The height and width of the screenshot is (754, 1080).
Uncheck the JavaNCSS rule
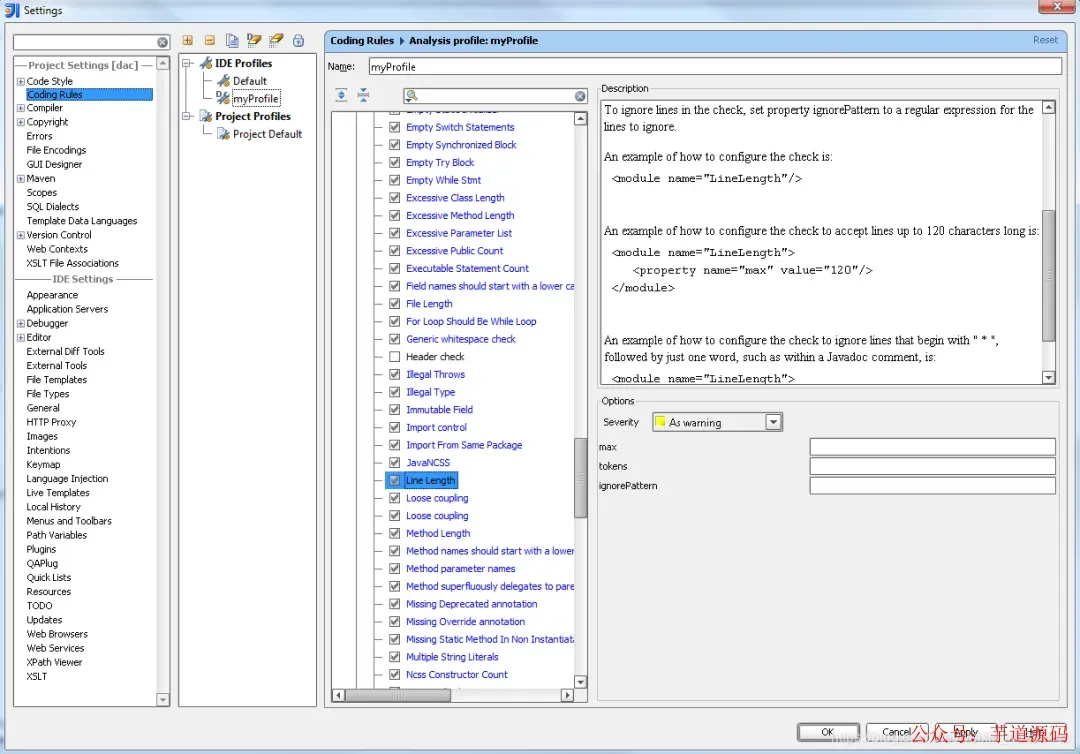click(395, 463)
